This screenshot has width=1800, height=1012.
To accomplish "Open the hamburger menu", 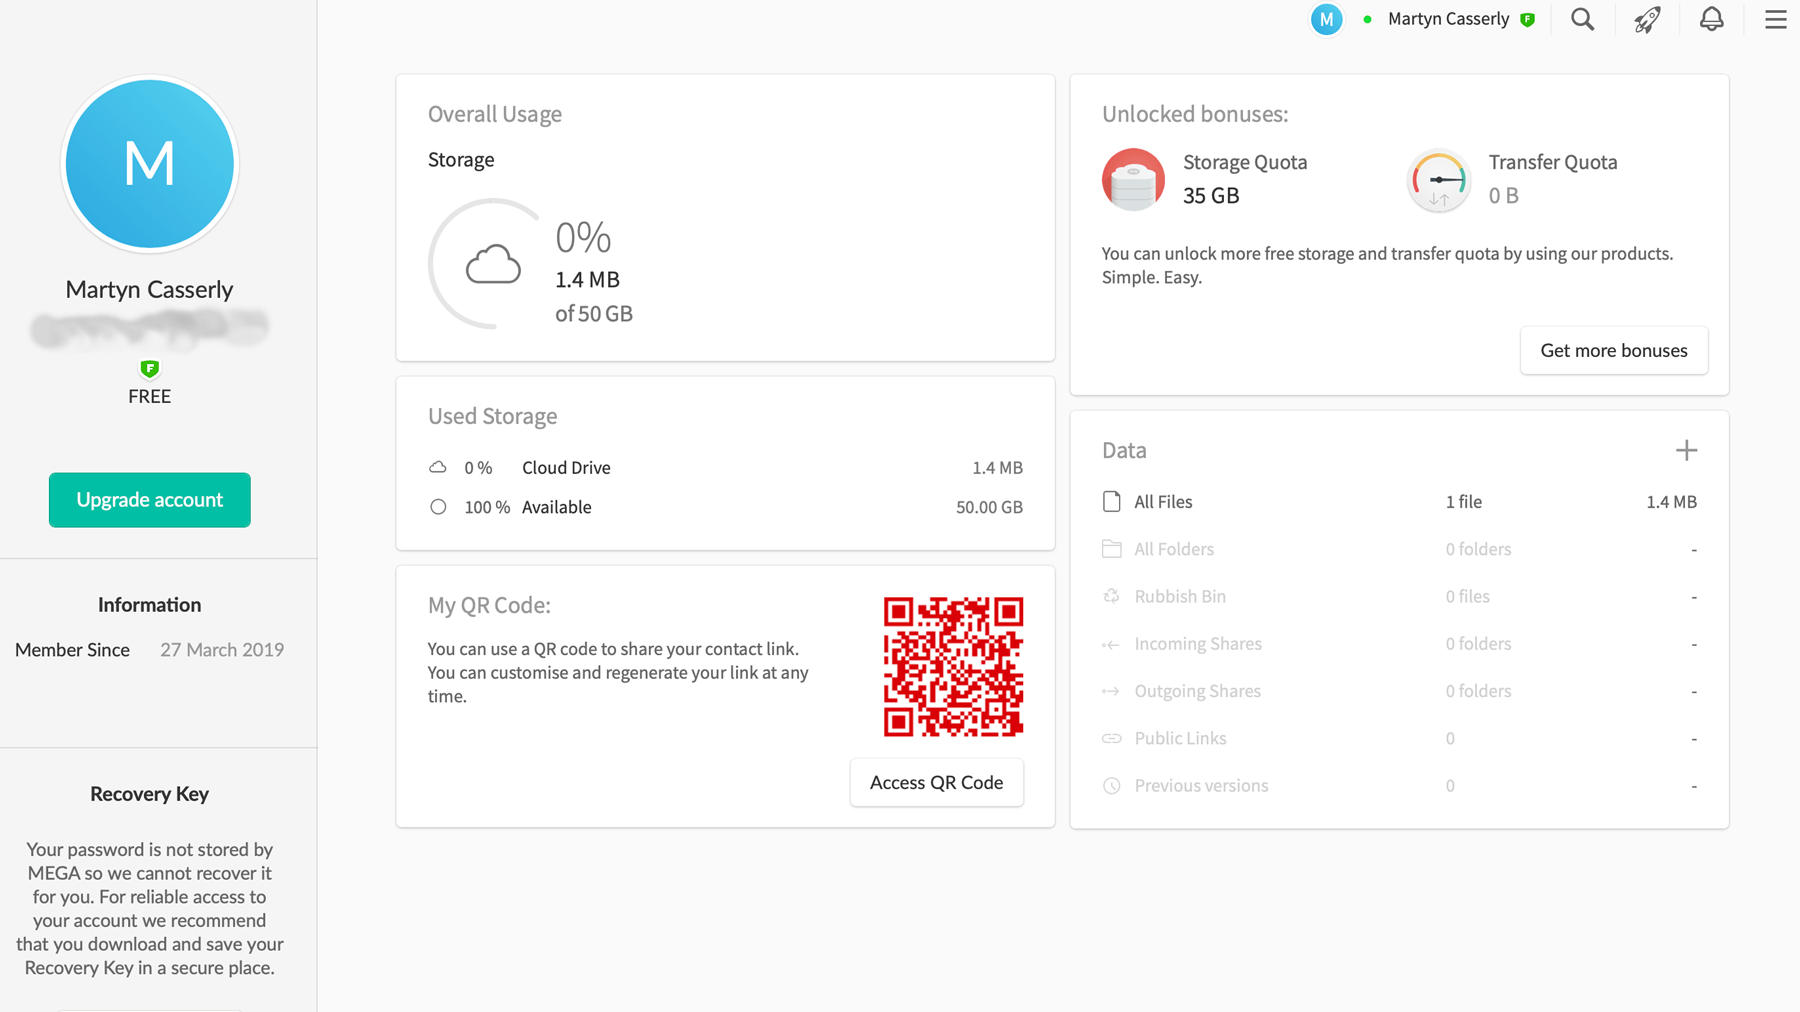I will 1775,19.
